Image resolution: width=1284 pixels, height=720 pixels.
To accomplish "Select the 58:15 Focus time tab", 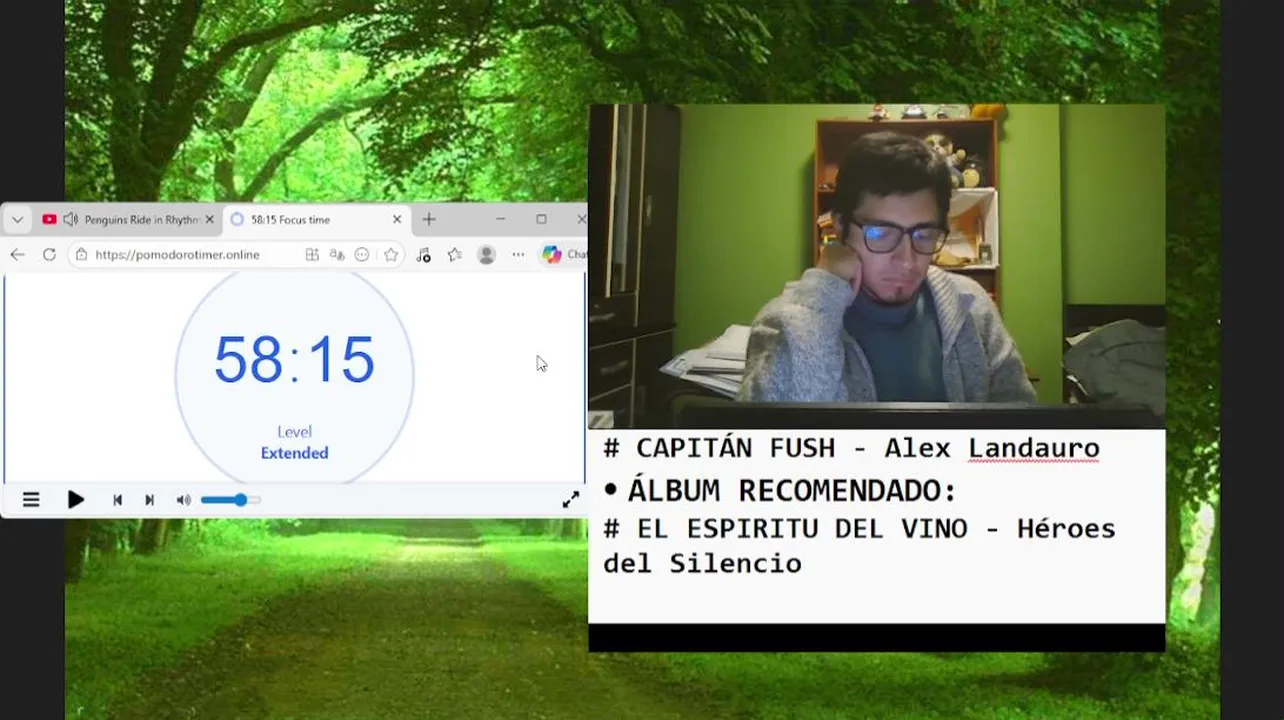I will pos(314,219).
